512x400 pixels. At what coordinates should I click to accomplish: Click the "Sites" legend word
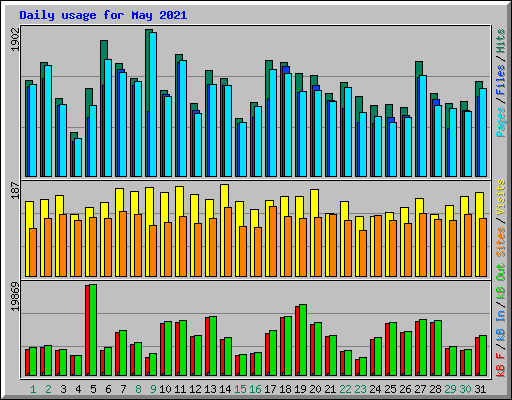click(501, 242)
